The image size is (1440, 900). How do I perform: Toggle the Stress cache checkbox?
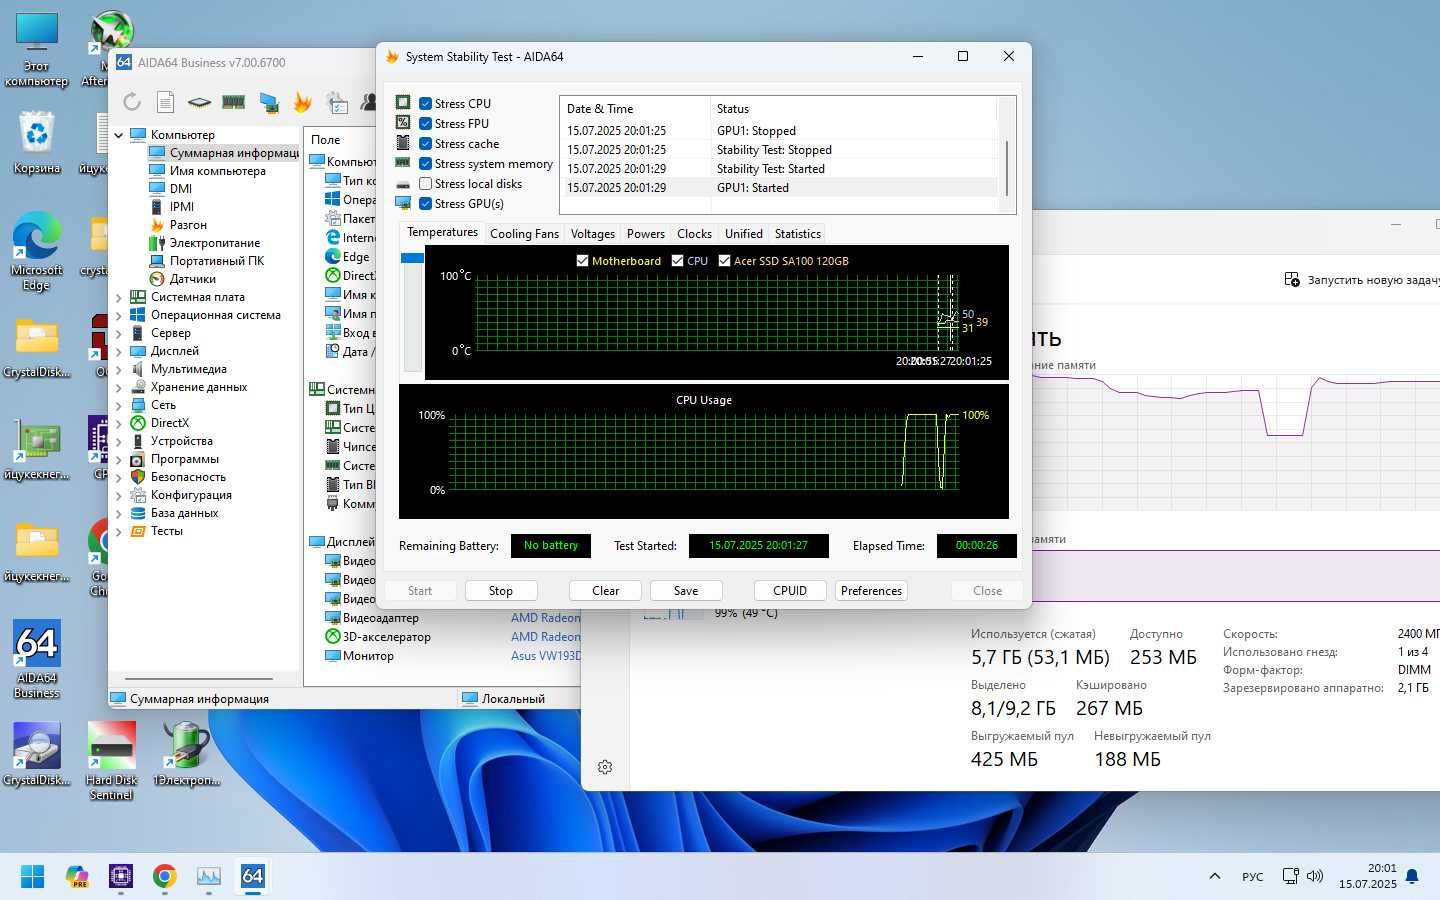click(x=426, y=144)
